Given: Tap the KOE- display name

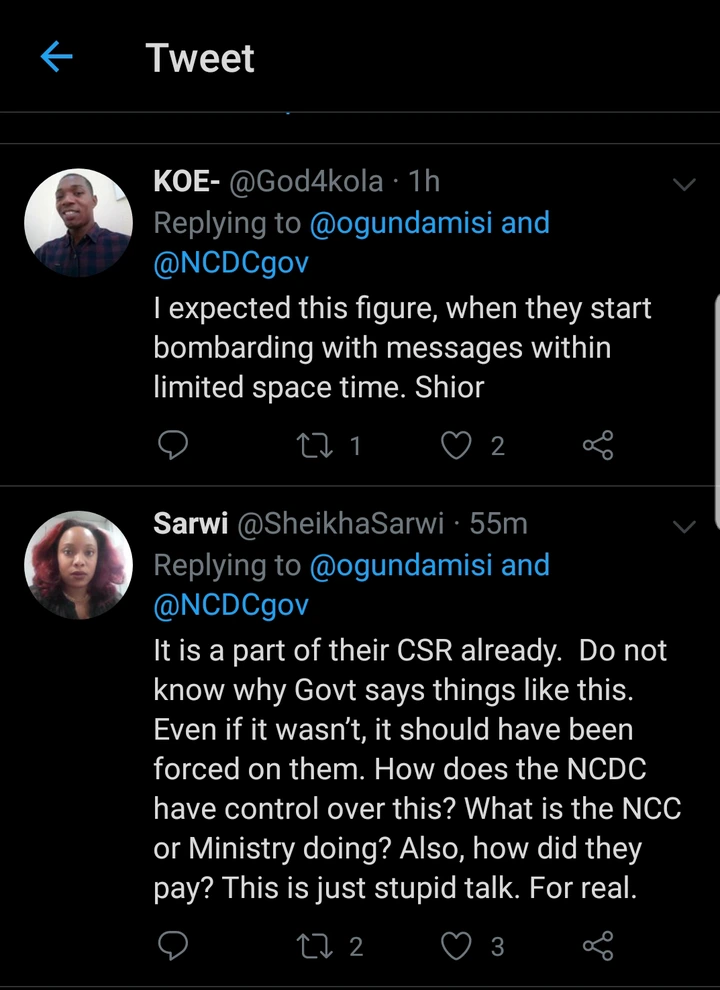Looking at the screenshot, I should 186,181.
